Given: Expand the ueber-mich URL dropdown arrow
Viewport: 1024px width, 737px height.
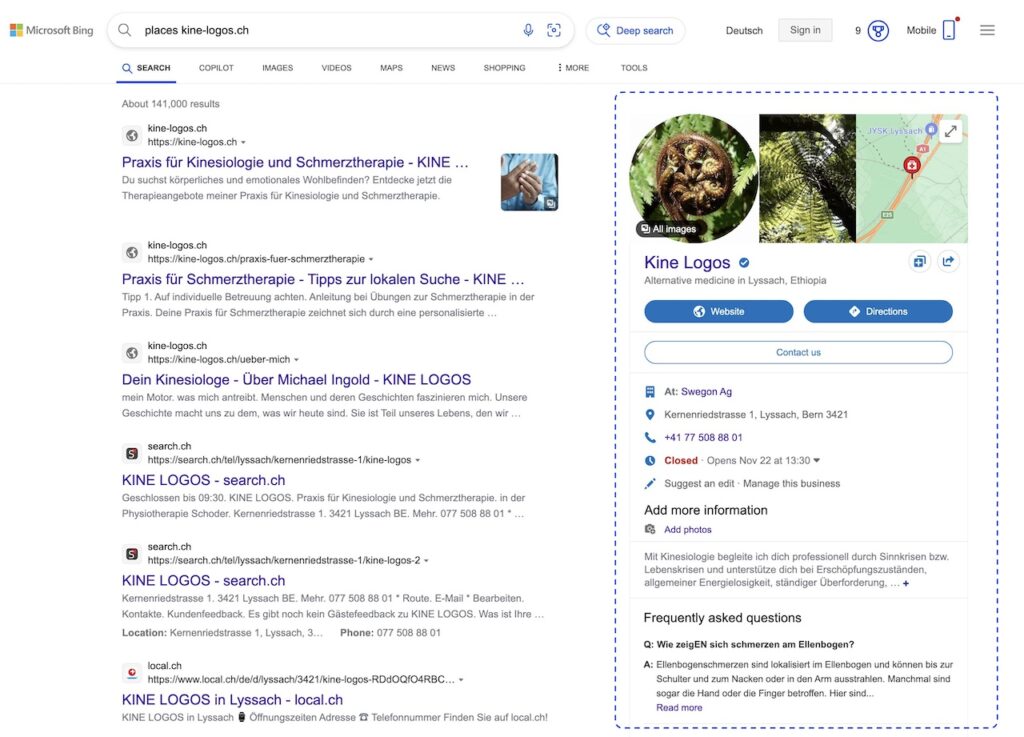Looking at the screenshot, I should (x=296, y=360).
